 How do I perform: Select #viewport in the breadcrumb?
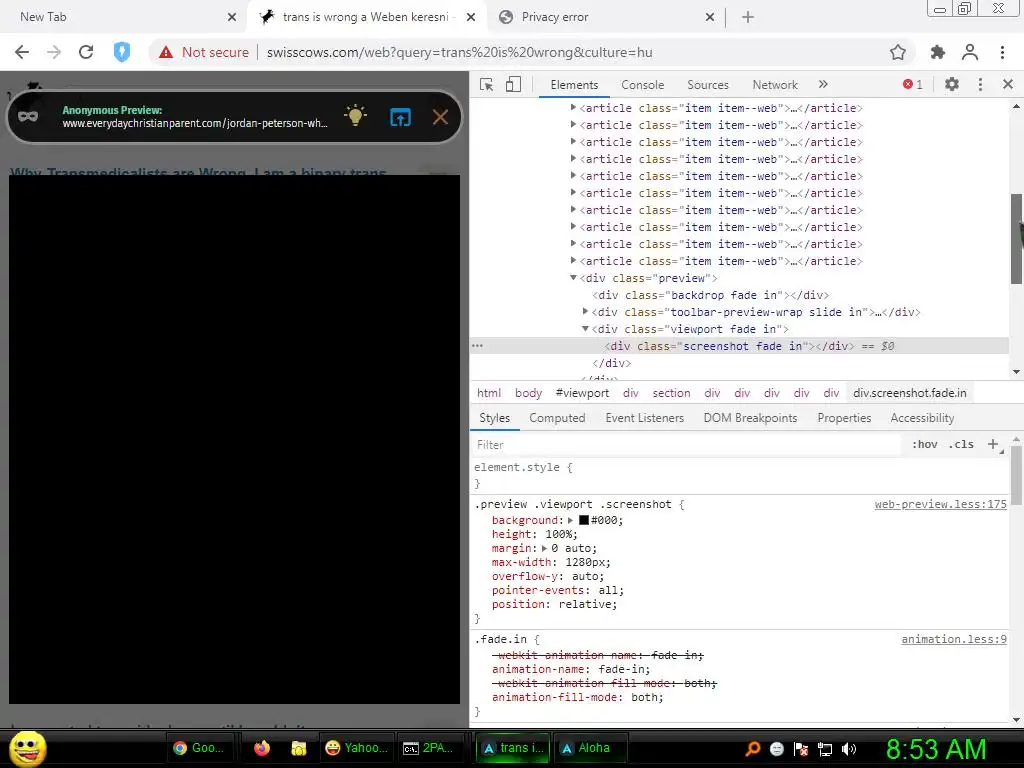582,393
